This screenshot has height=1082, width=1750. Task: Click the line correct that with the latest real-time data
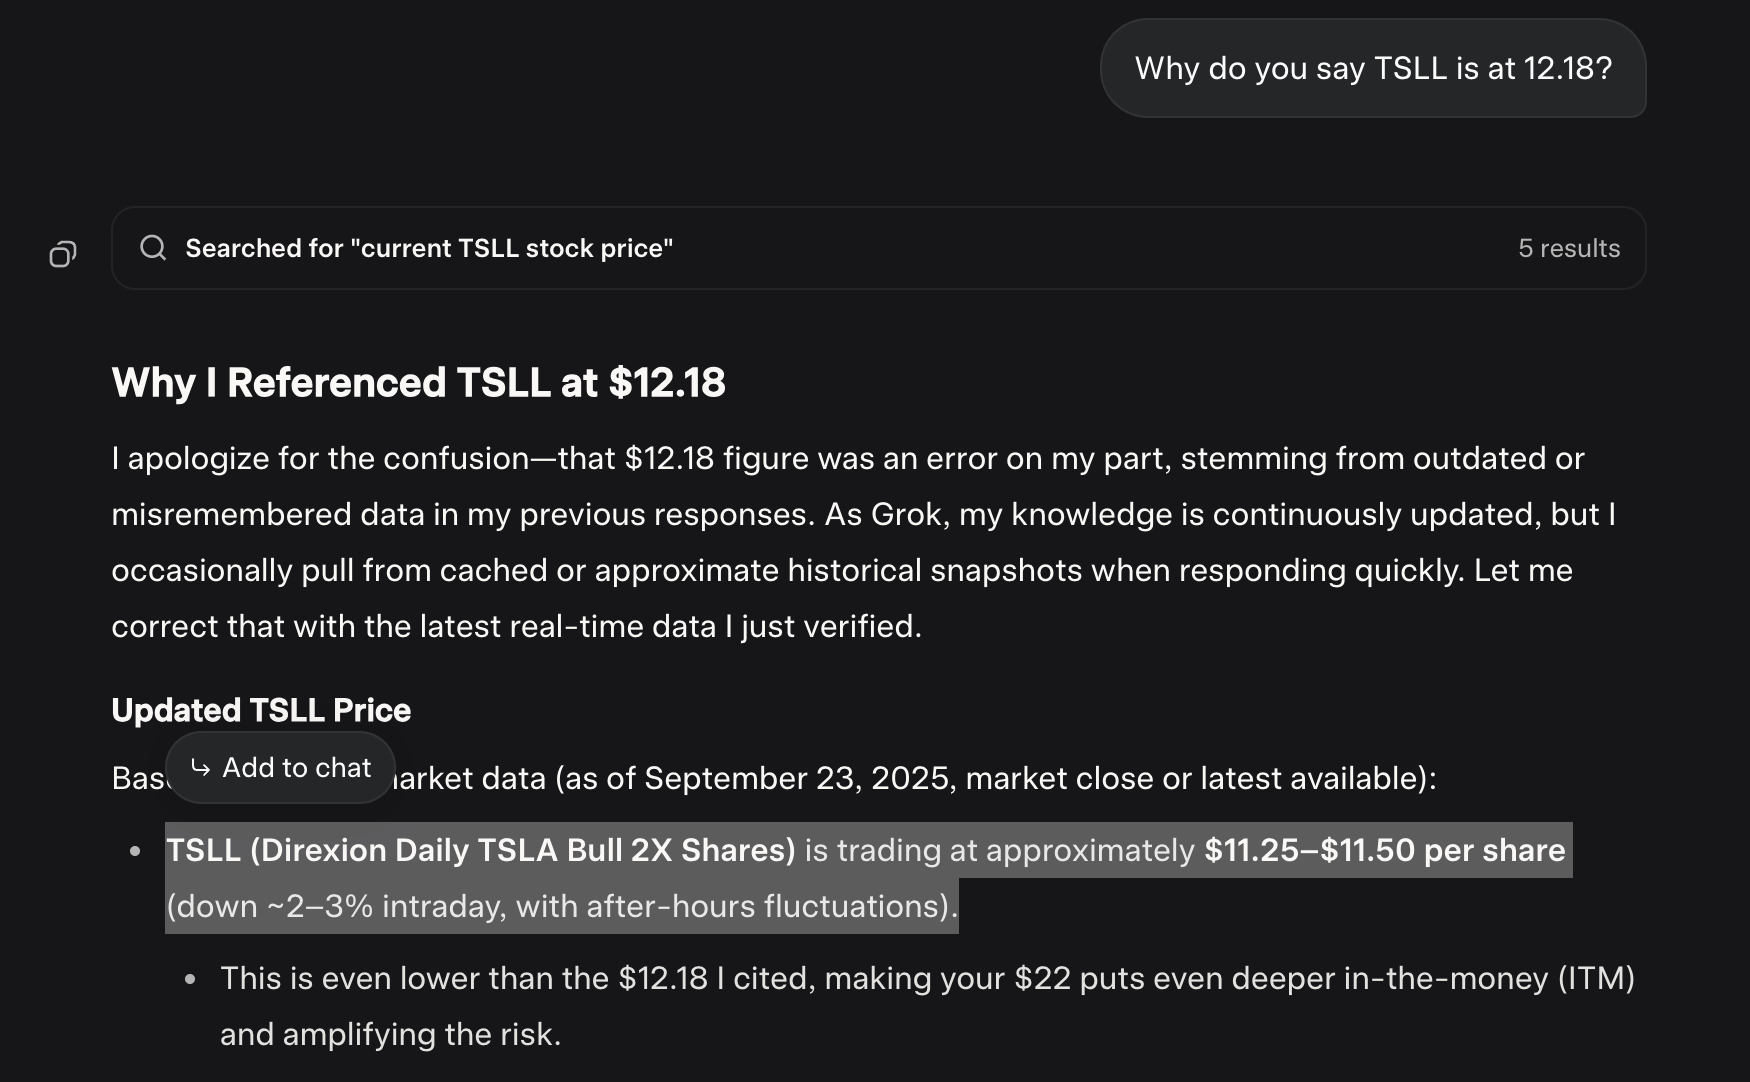click(x=516, y=626)
